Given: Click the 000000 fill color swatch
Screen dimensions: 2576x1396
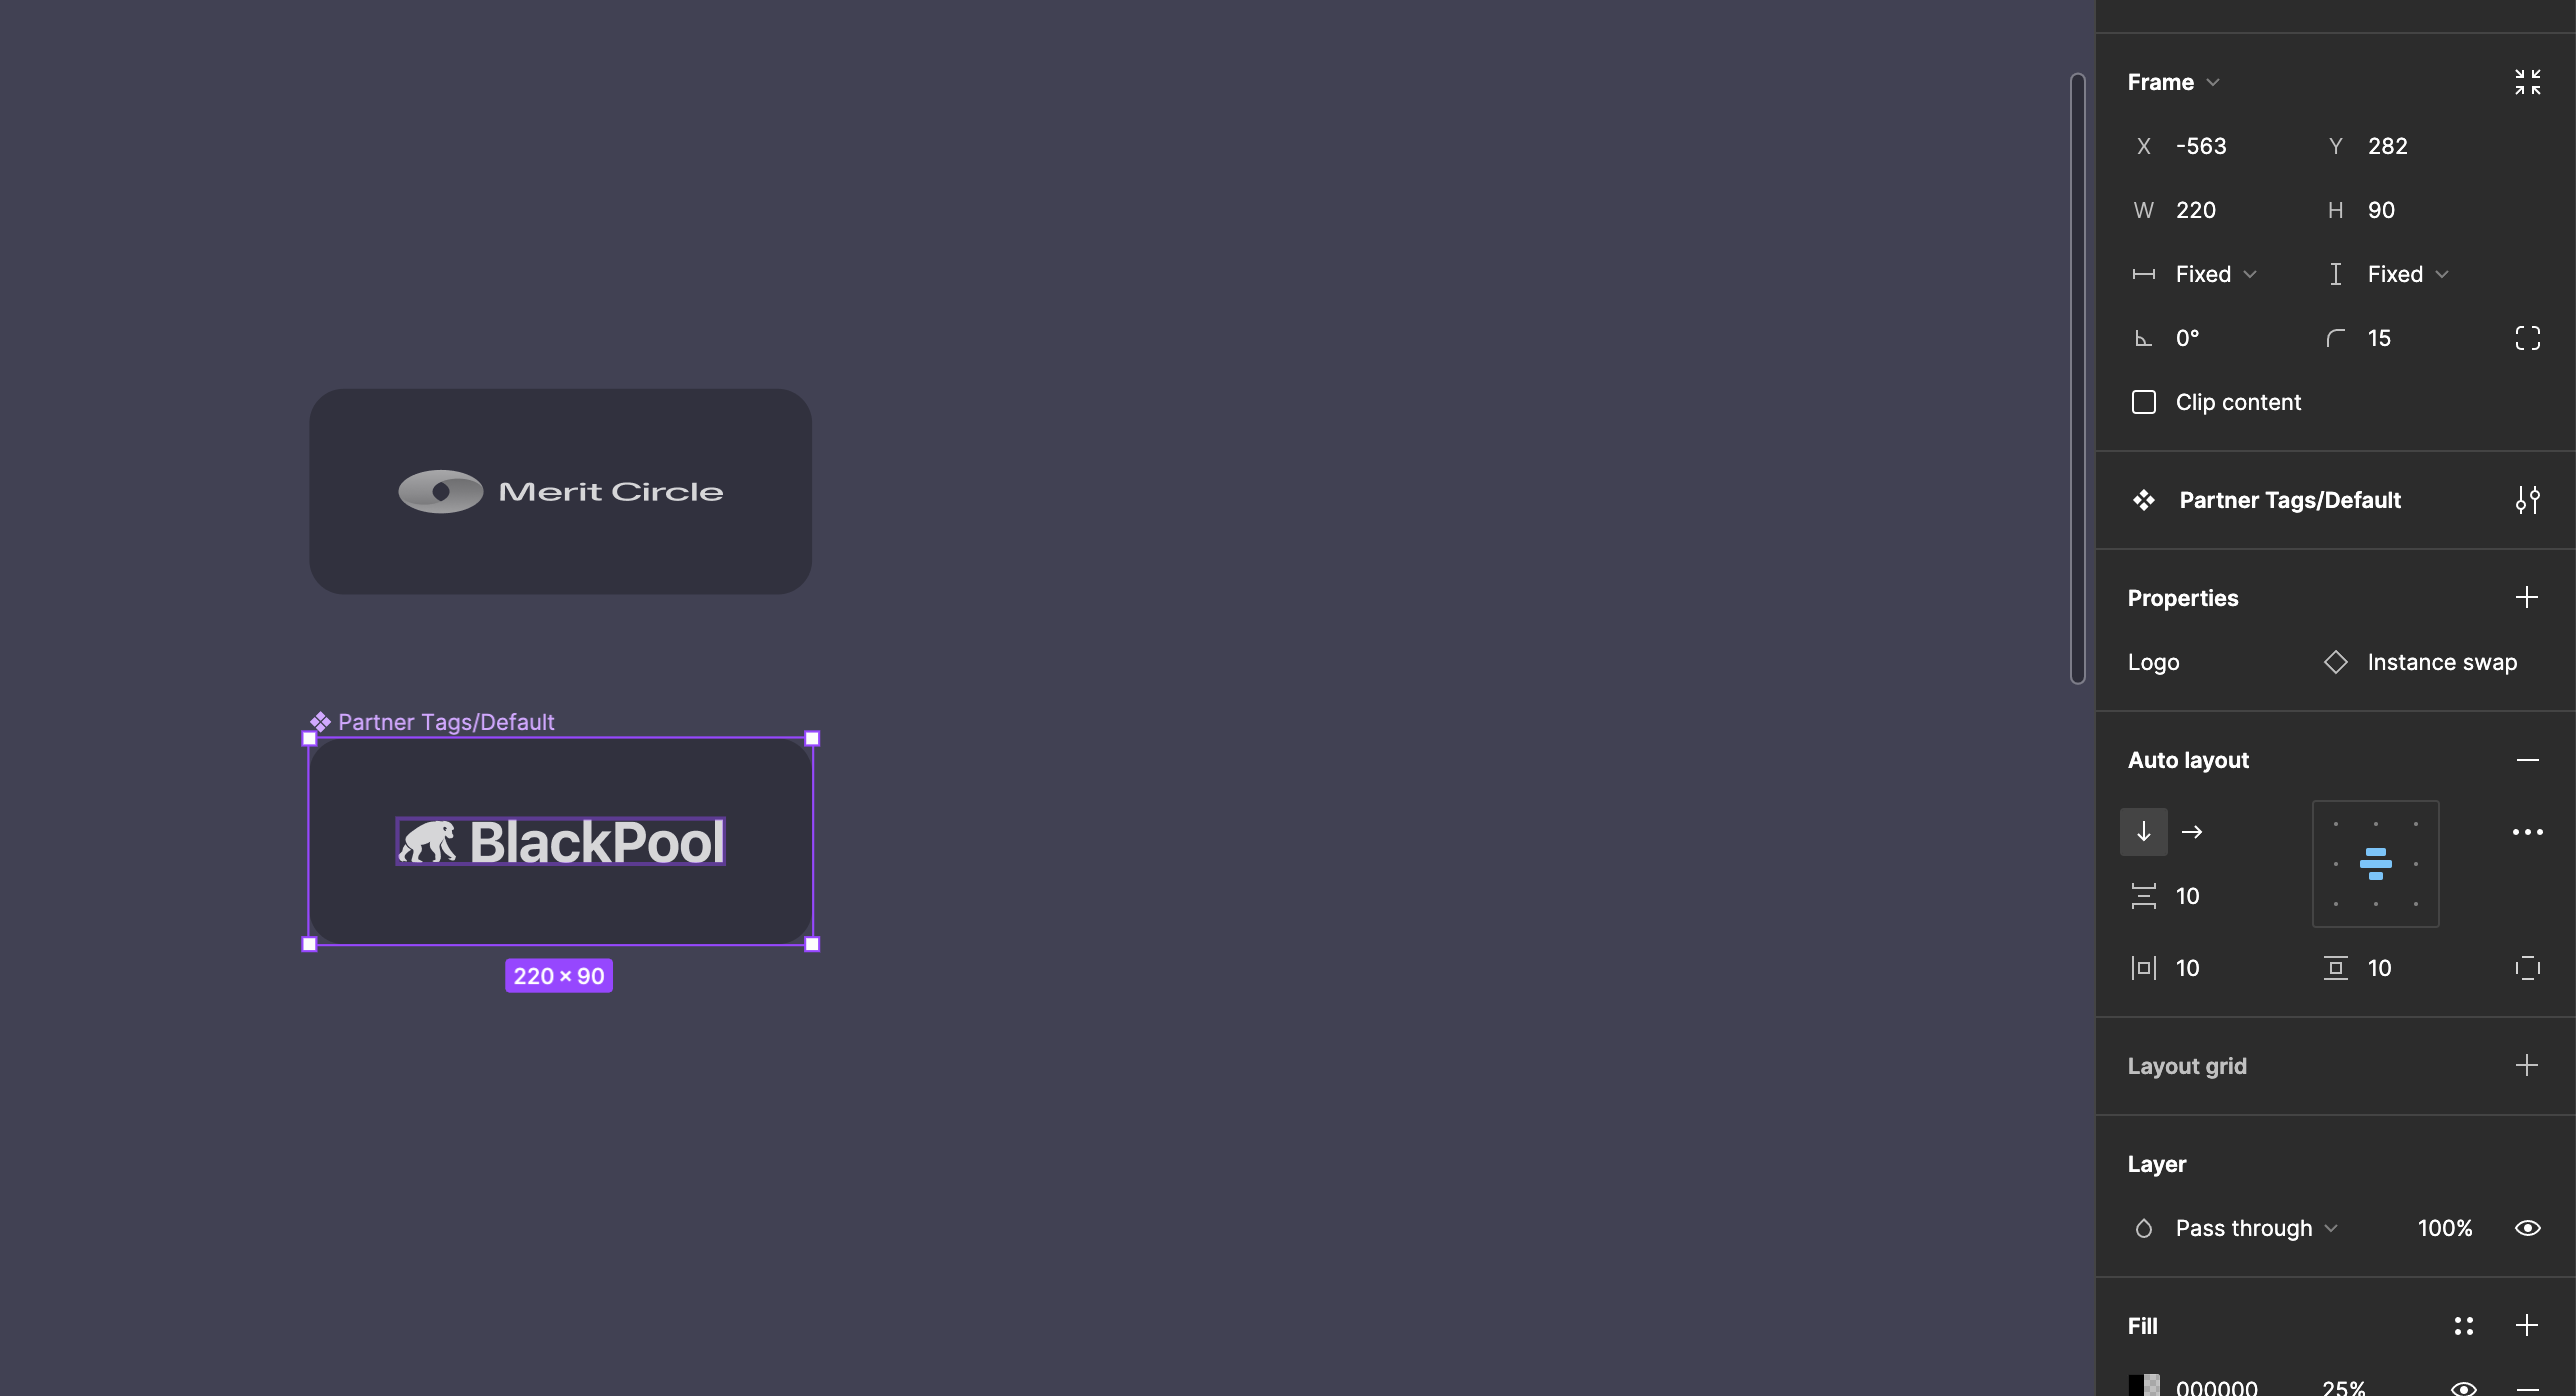Looking at the screenshot, I should [2143, 1386].
